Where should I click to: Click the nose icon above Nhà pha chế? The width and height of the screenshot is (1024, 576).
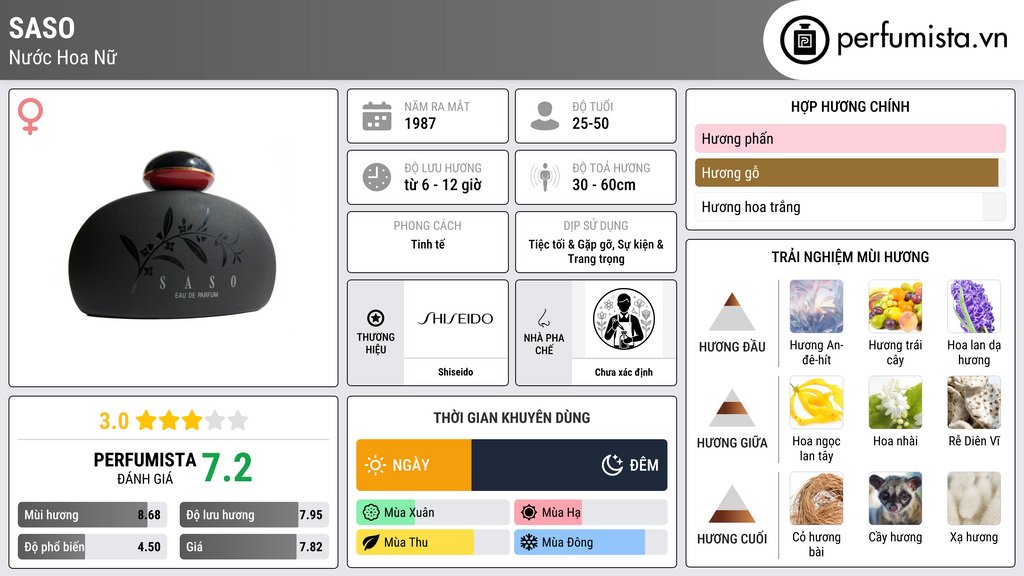pyautogui.click(x=543, y=318)
